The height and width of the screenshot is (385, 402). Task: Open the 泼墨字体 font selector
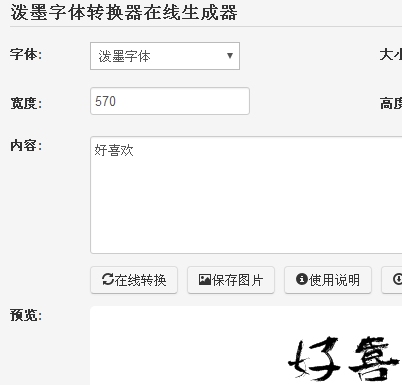pos(165,56)
